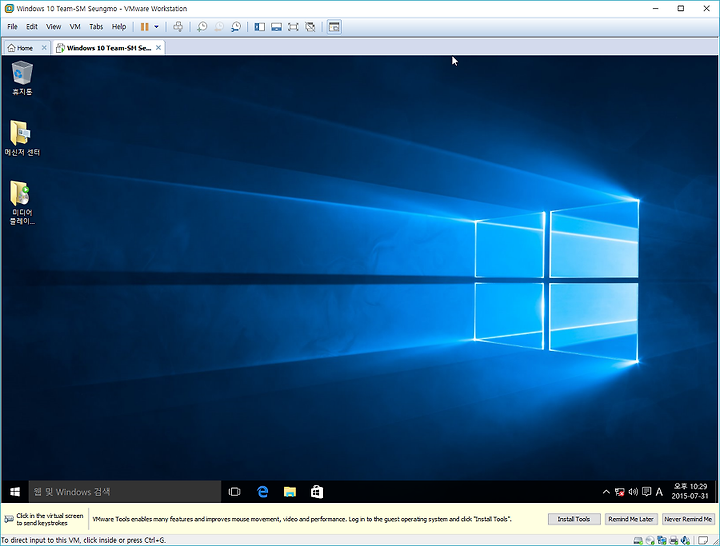
Task: Click Never Remind Me
Action: pyautogui.click(x=688, y=519)
